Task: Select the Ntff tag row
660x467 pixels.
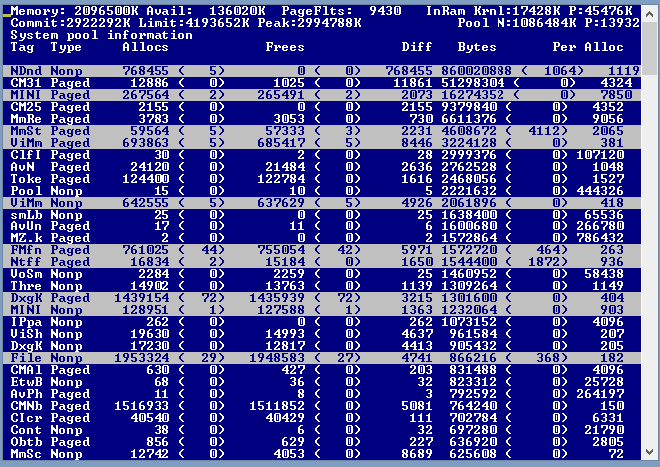Action: tap(322, 262)
